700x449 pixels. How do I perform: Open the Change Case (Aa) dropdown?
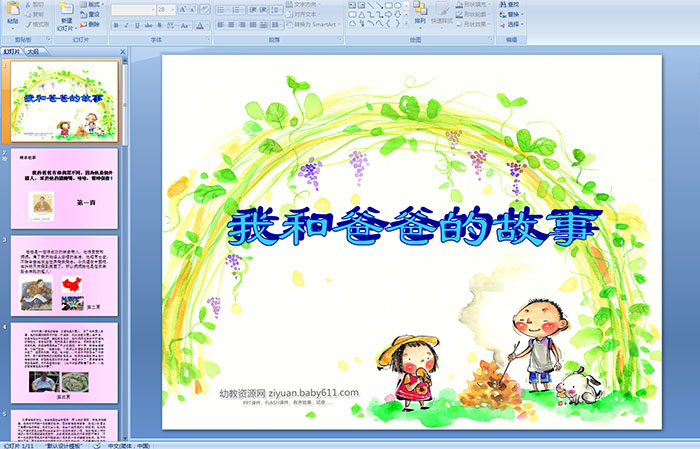point(185,25)
